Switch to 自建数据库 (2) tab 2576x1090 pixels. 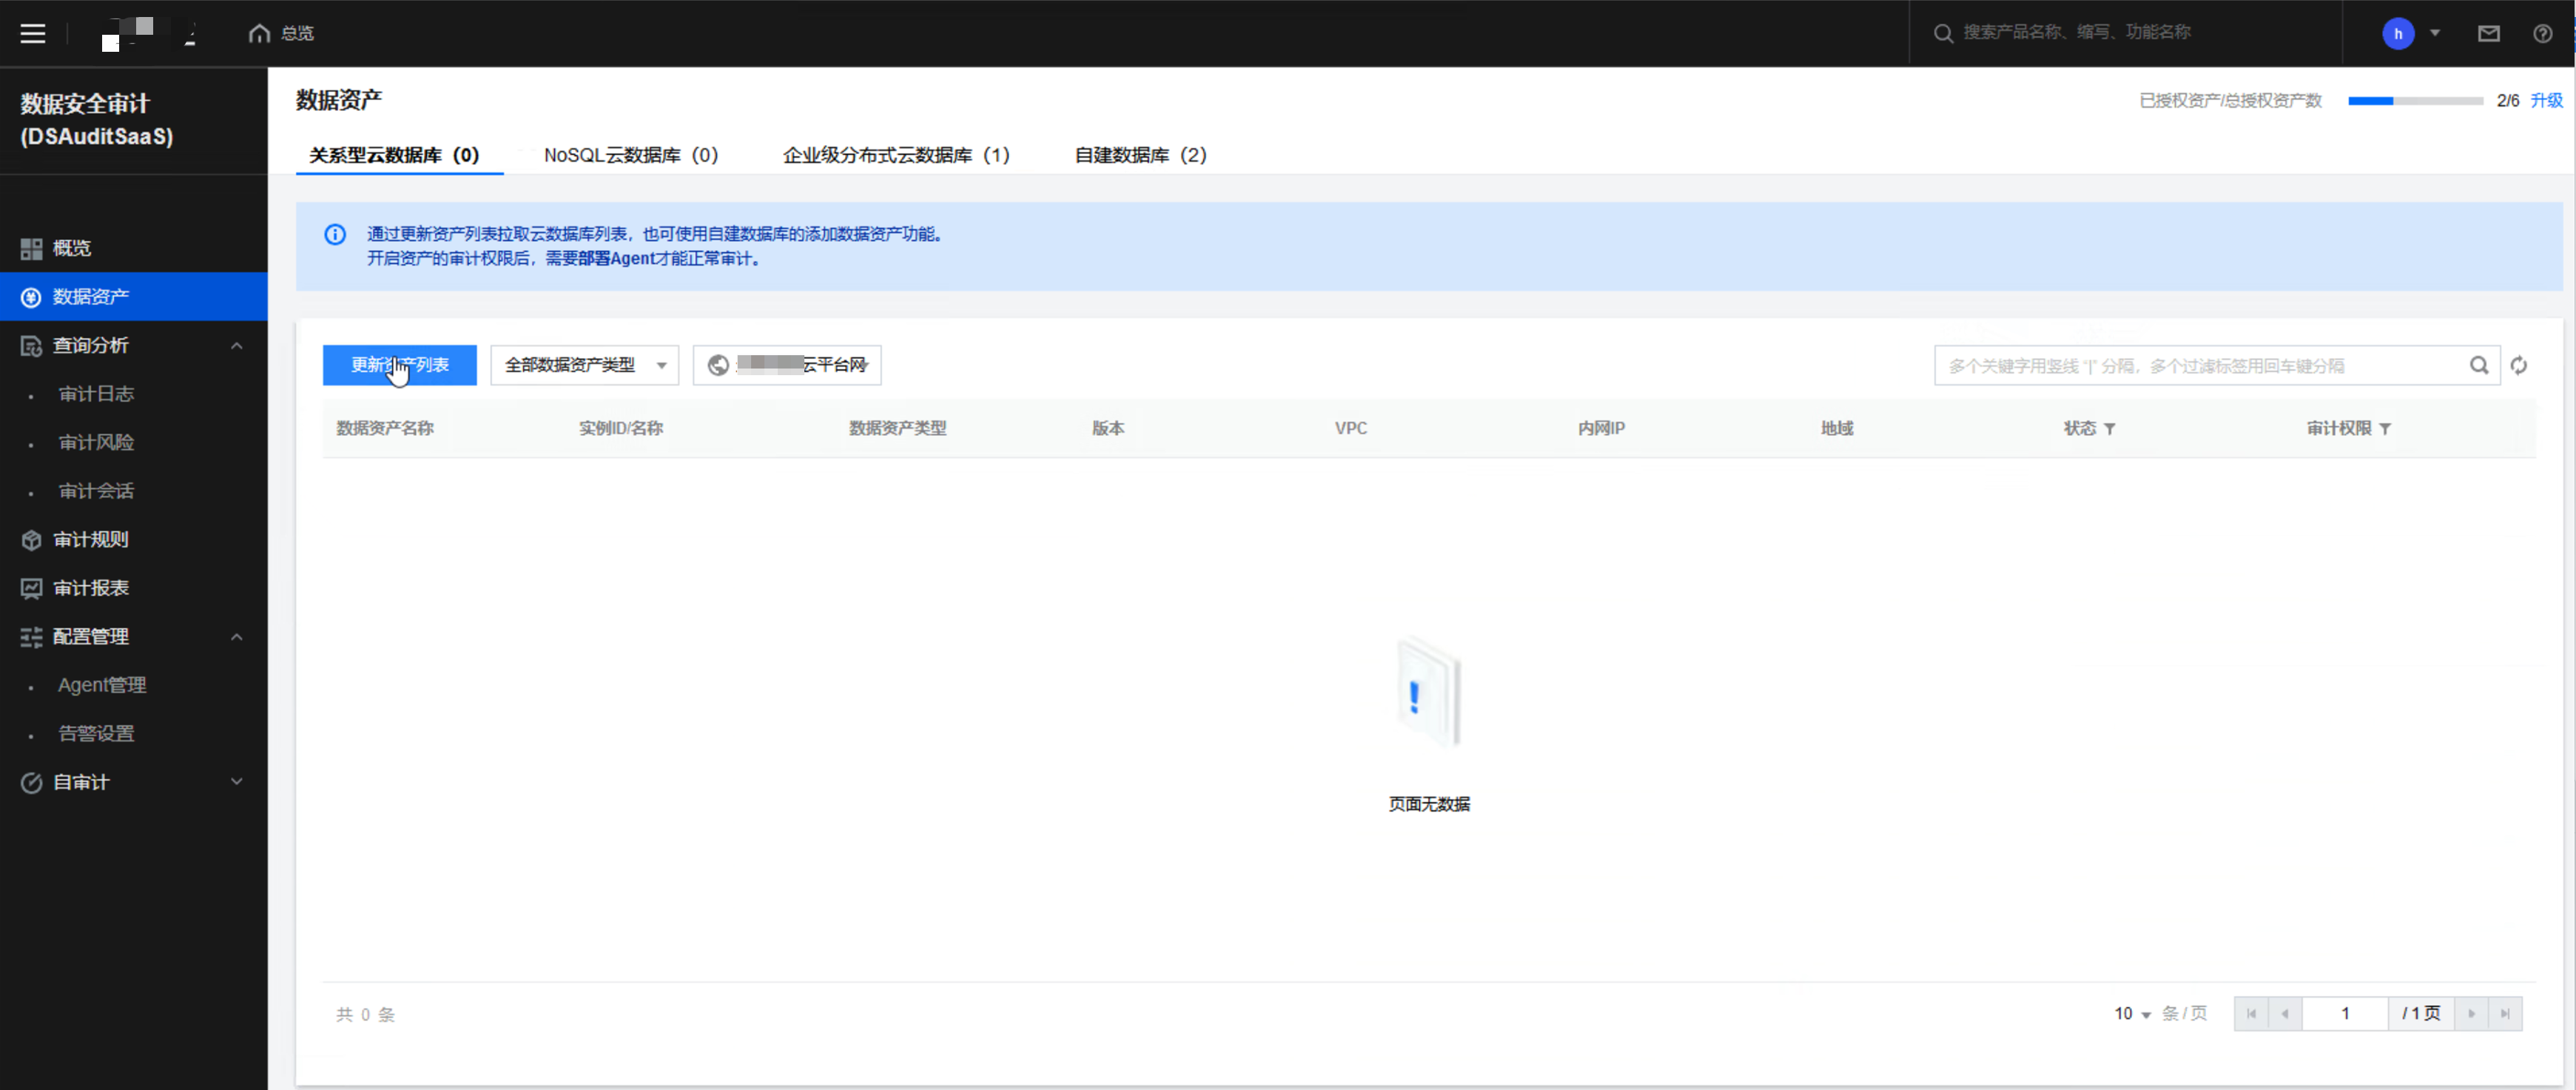coord(1140,155)
